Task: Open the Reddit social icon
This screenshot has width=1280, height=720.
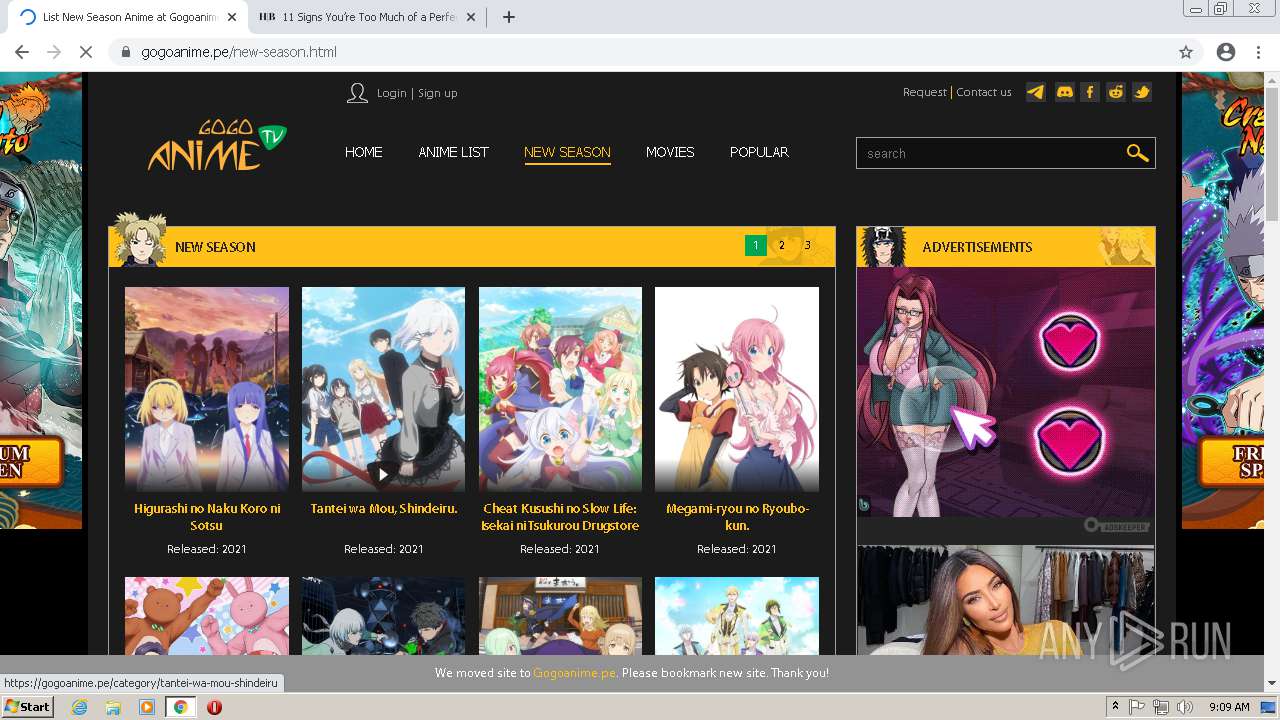Action: tap(1116, 92)
